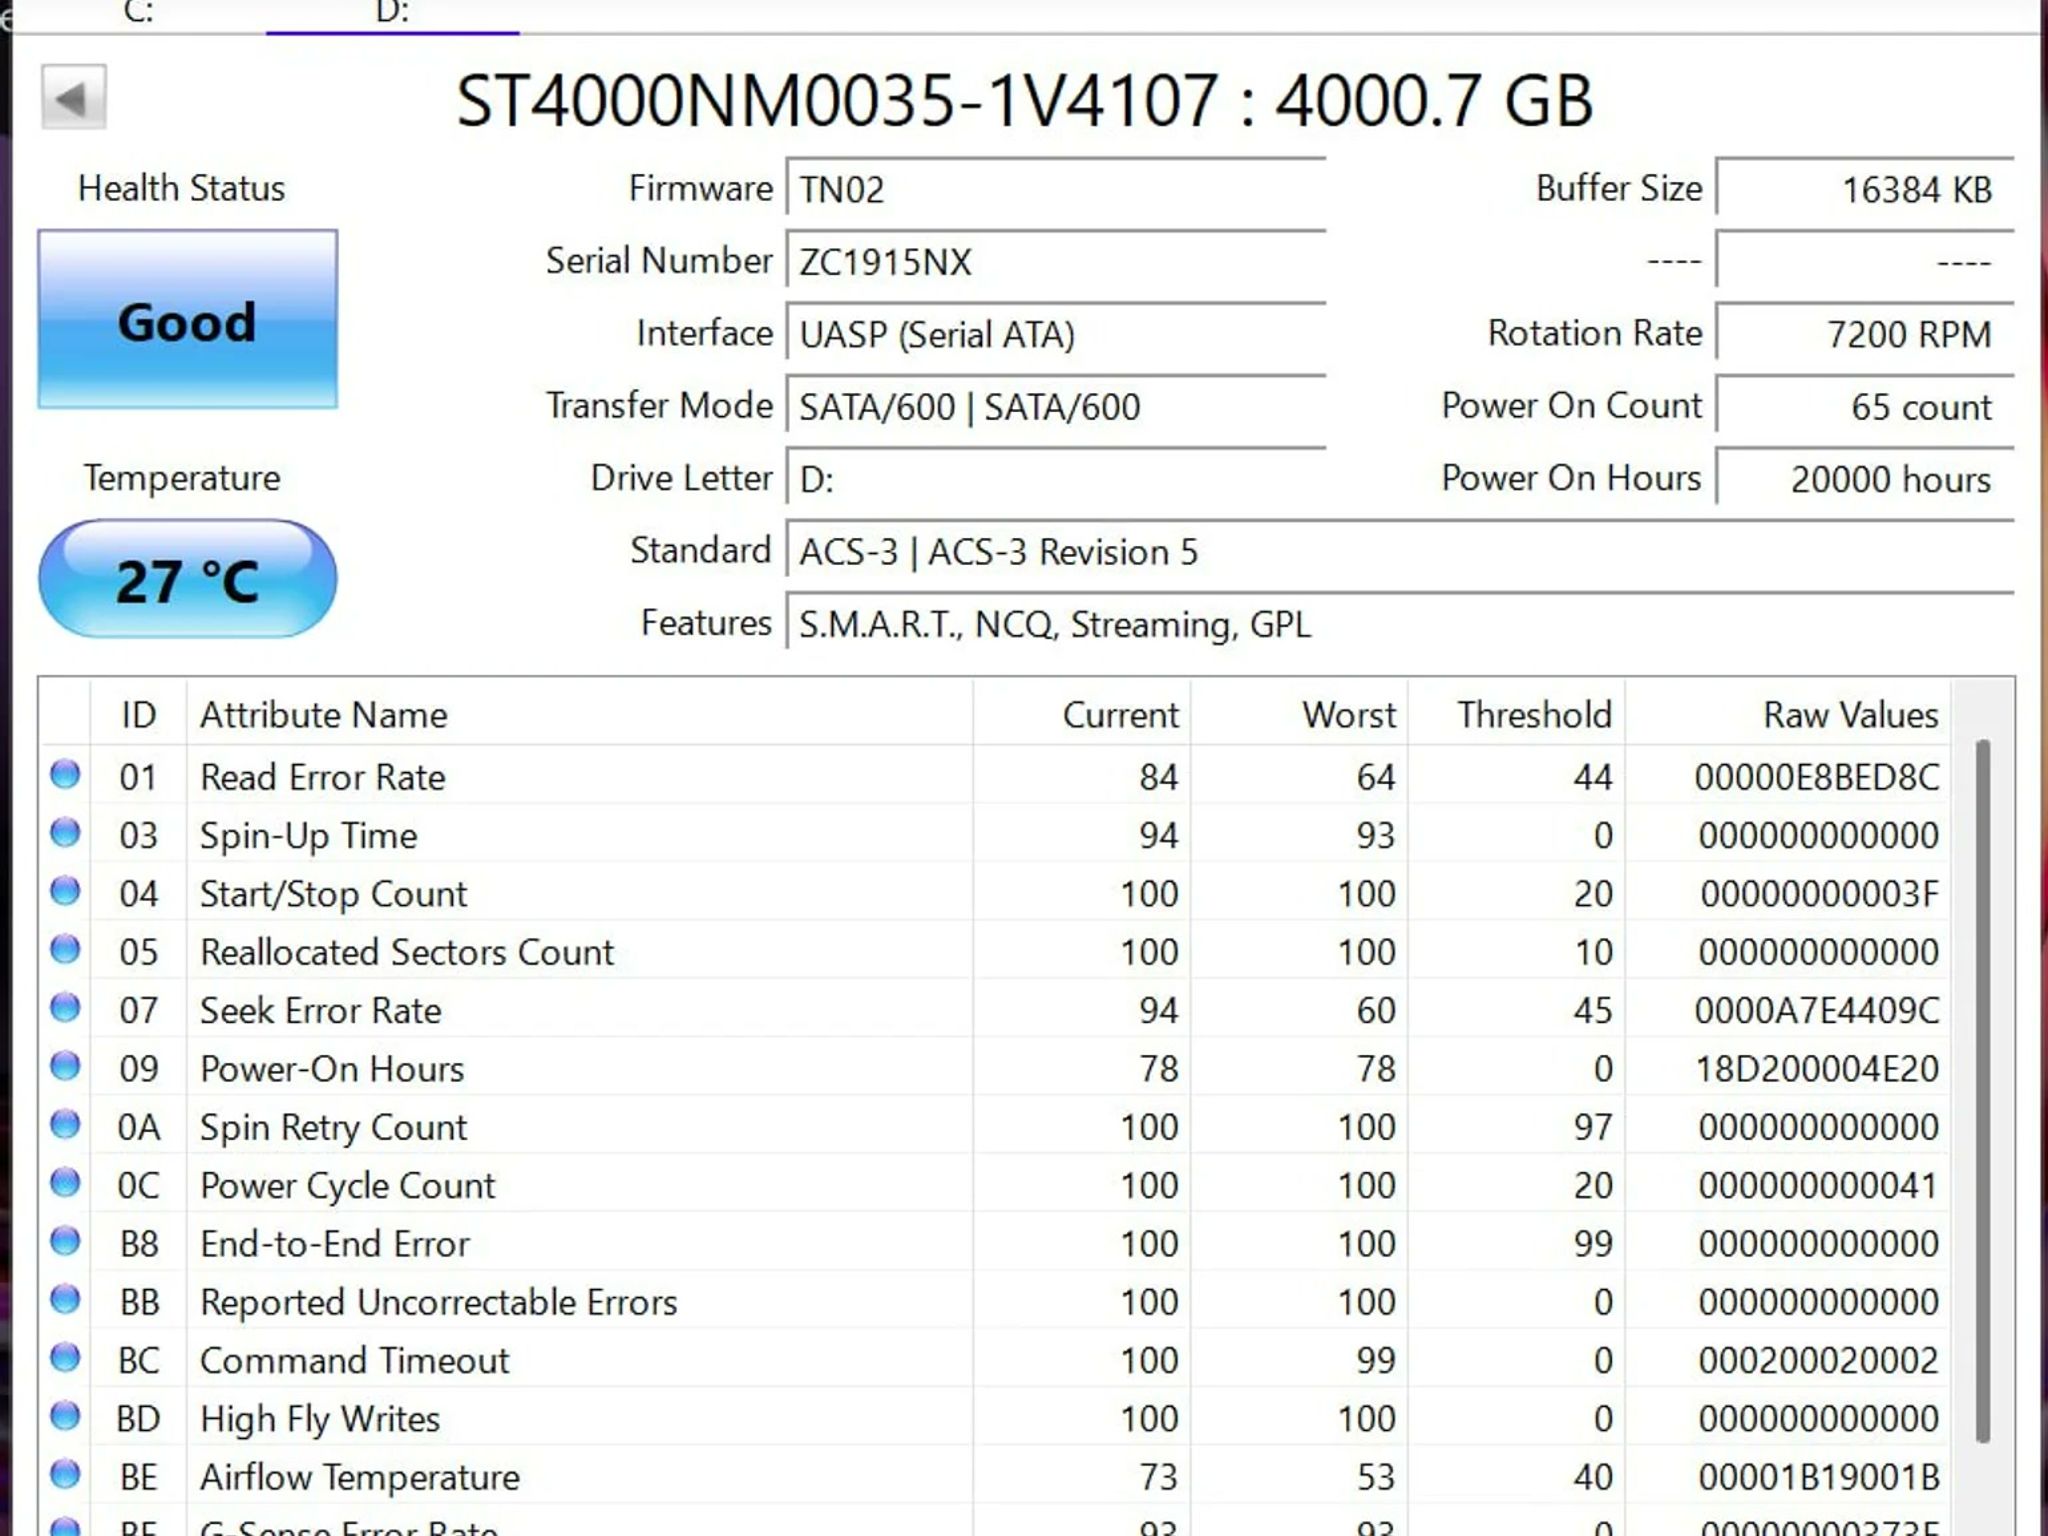2048x1536 pixels.
Task: Click raw value 18D200004E20
Action: [1817, 1069]
